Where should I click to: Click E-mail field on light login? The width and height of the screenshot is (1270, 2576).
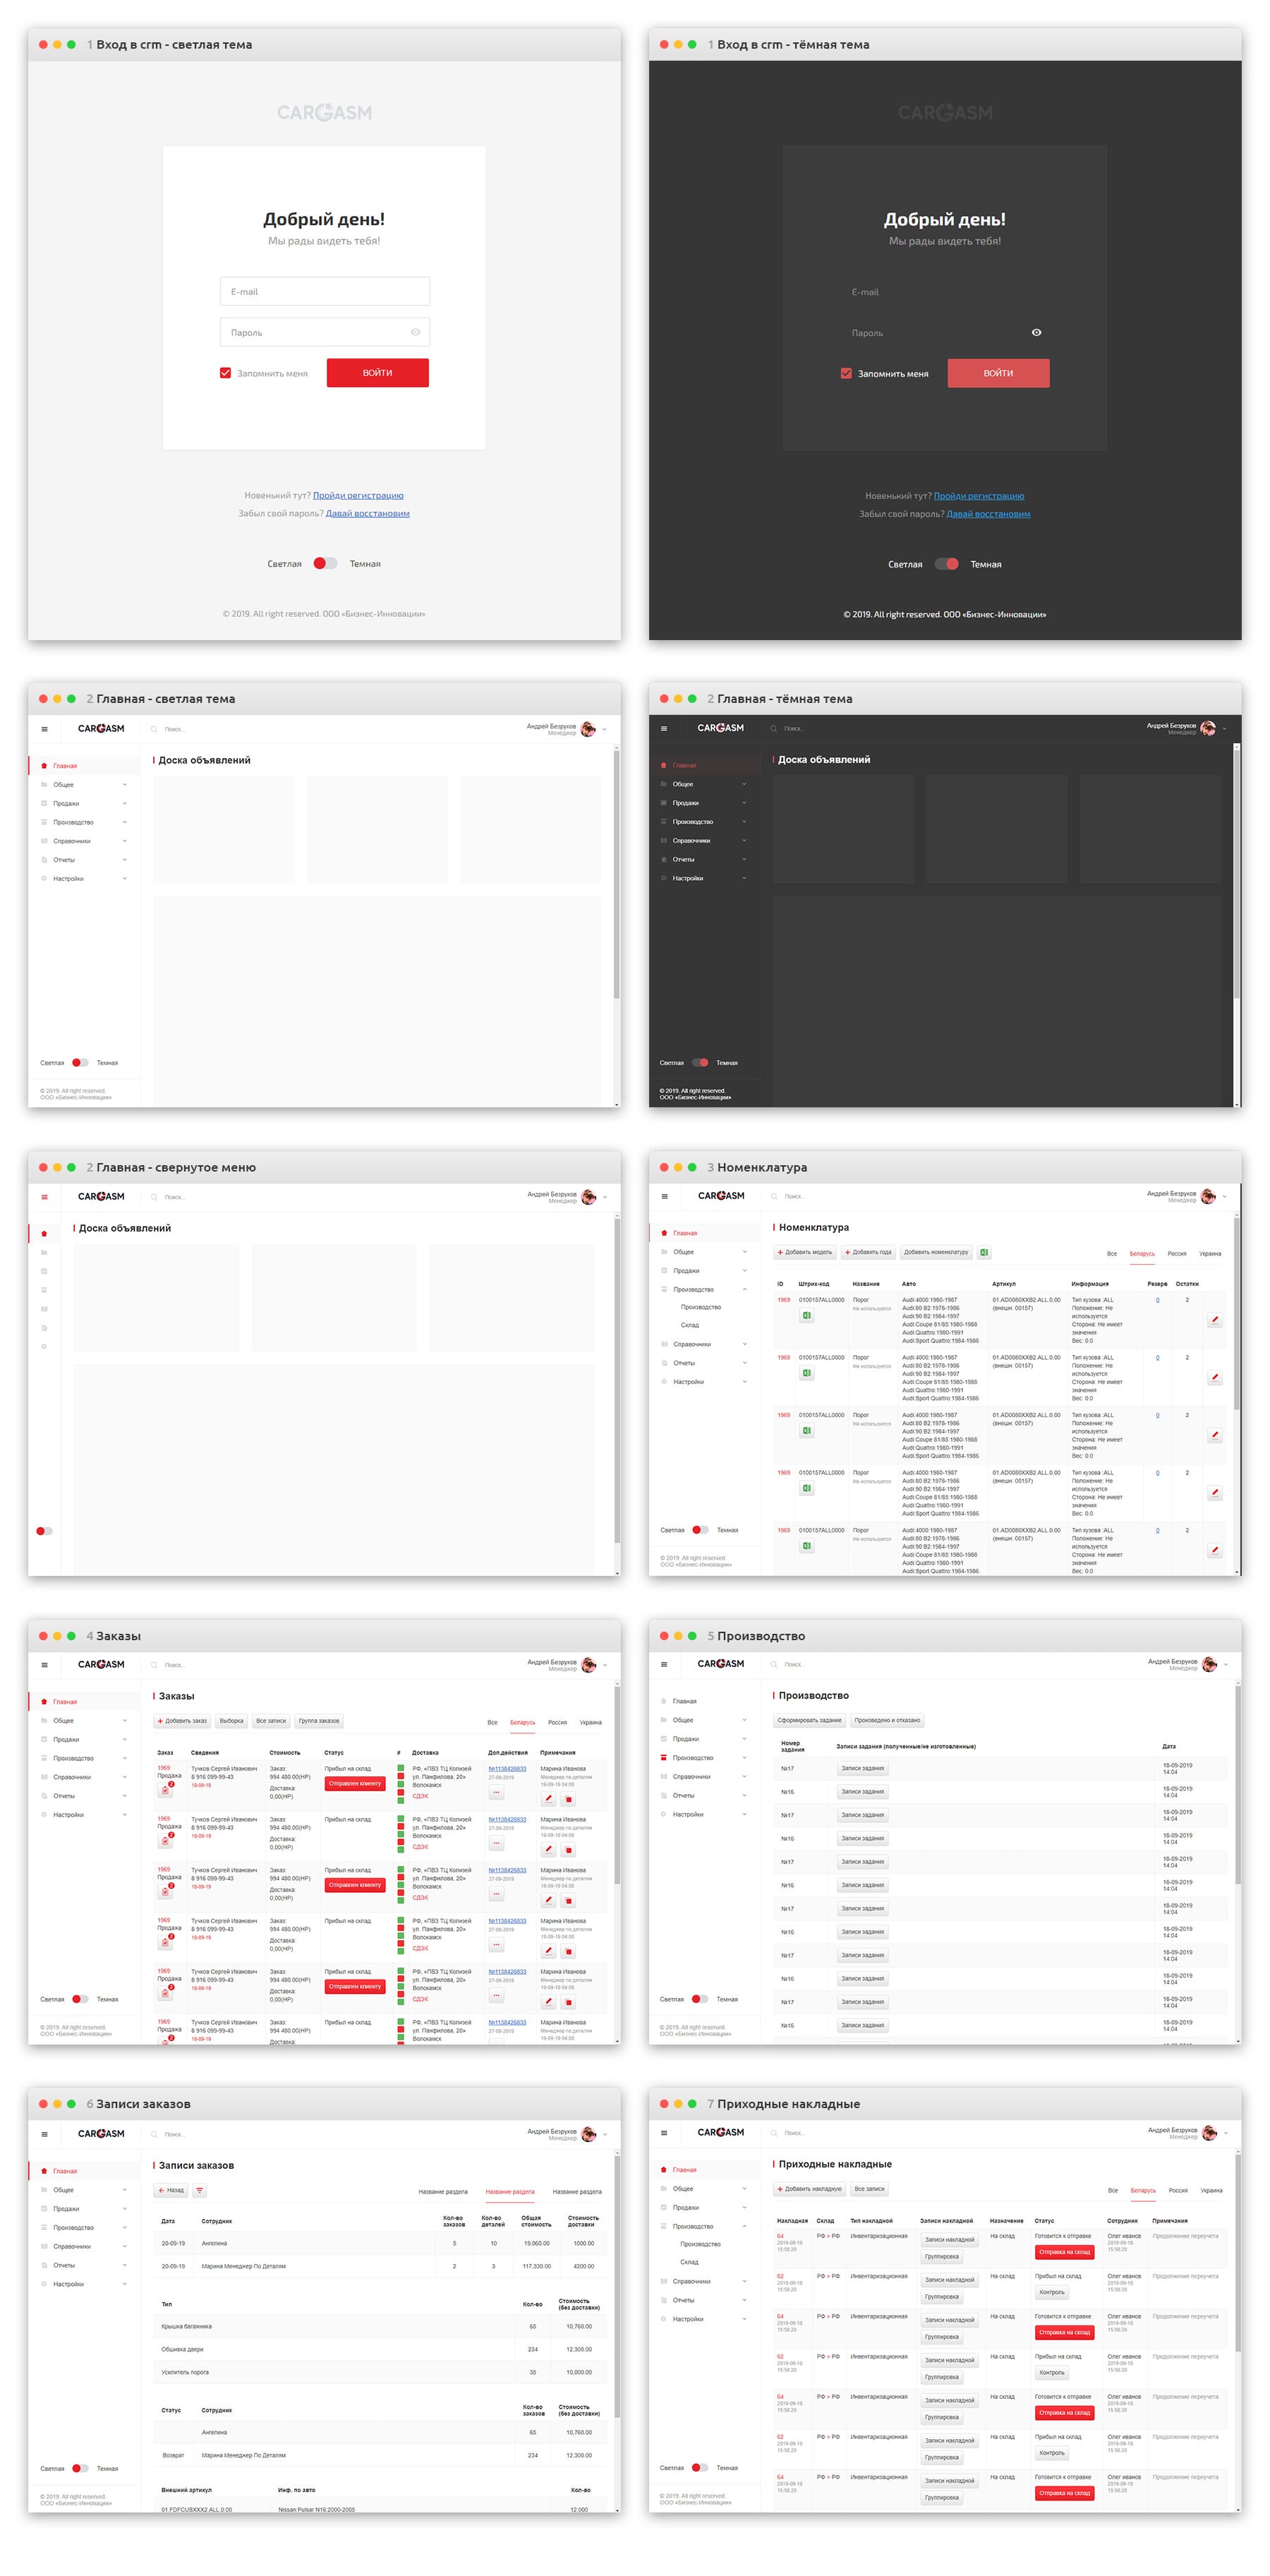(x=325, y=291)
